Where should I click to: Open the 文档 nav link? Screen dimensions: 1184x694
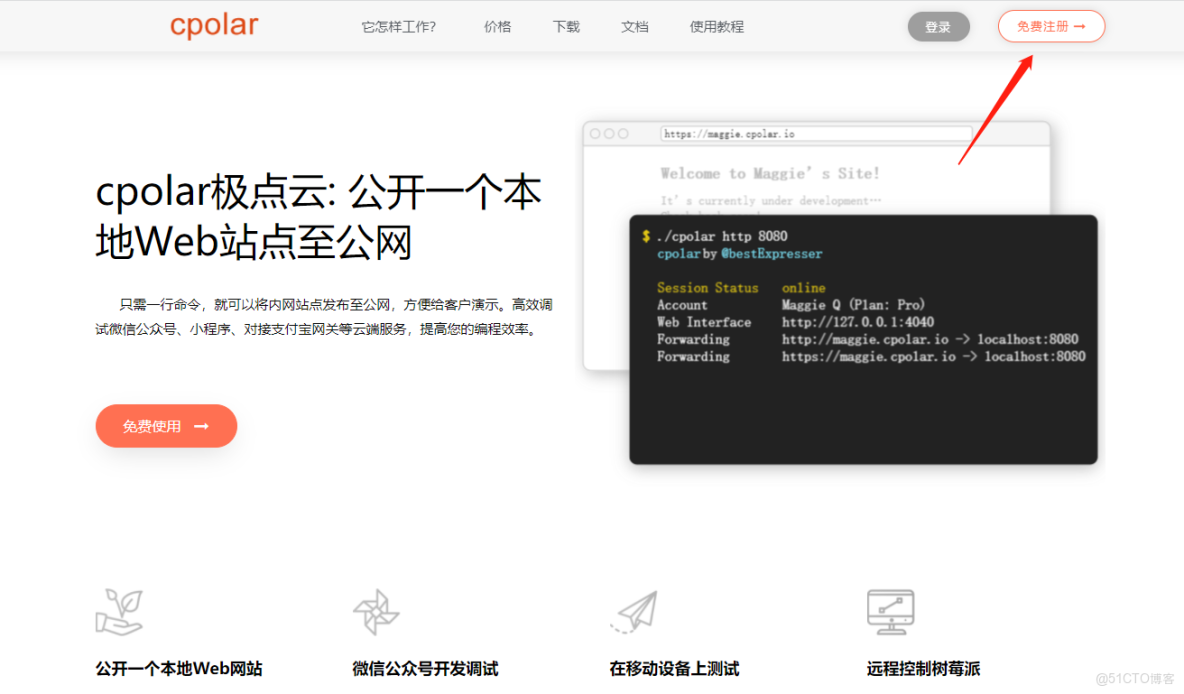pyautogui.click(x=635, y=27)
